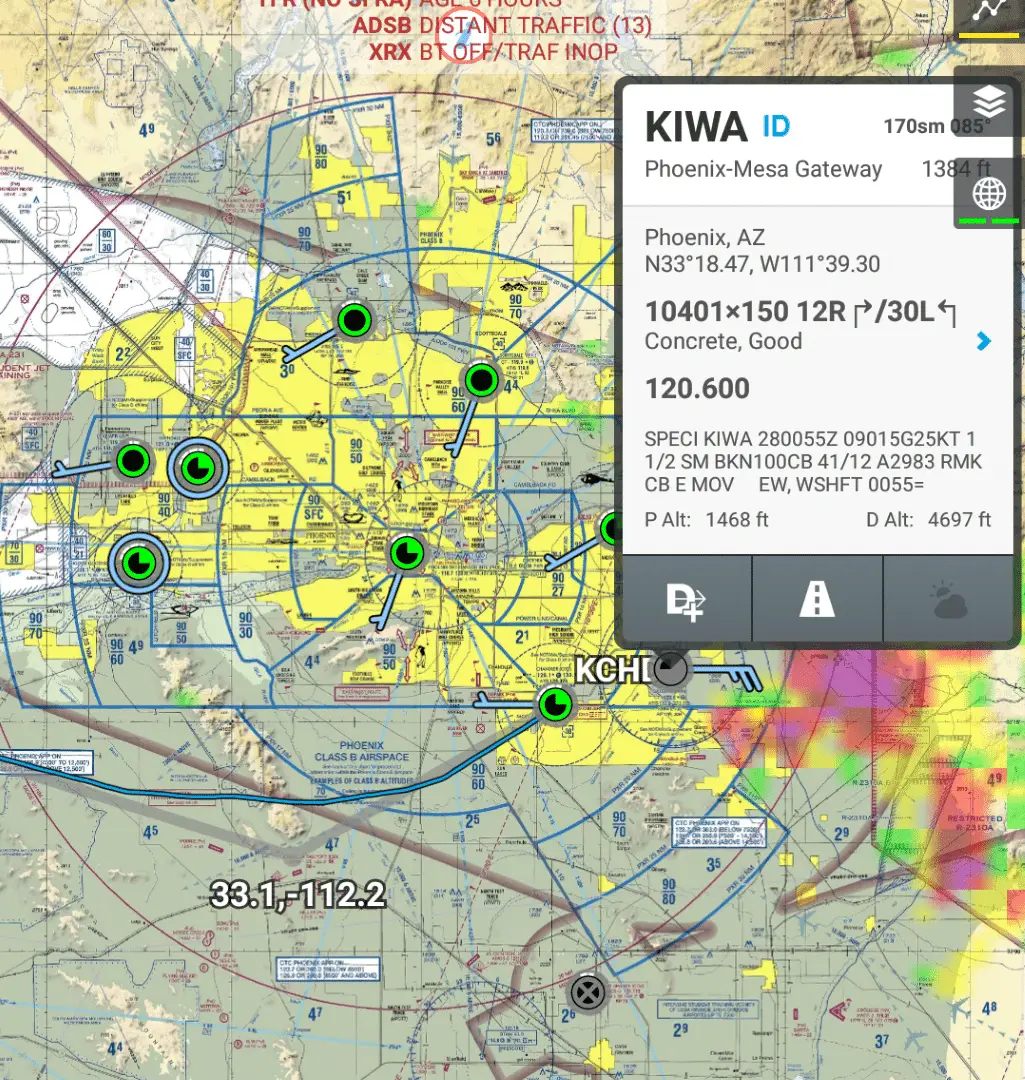Expand runway 12R/30L details chevron
The height and width of the screenshot is (1080, 1025).
[x=983, y=341]
